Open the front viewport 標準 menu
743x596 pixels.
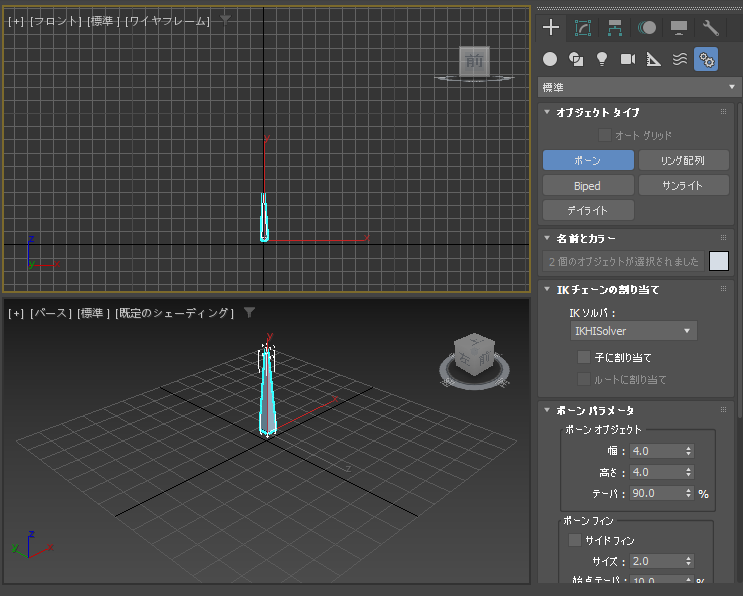[x=103, y=21]
